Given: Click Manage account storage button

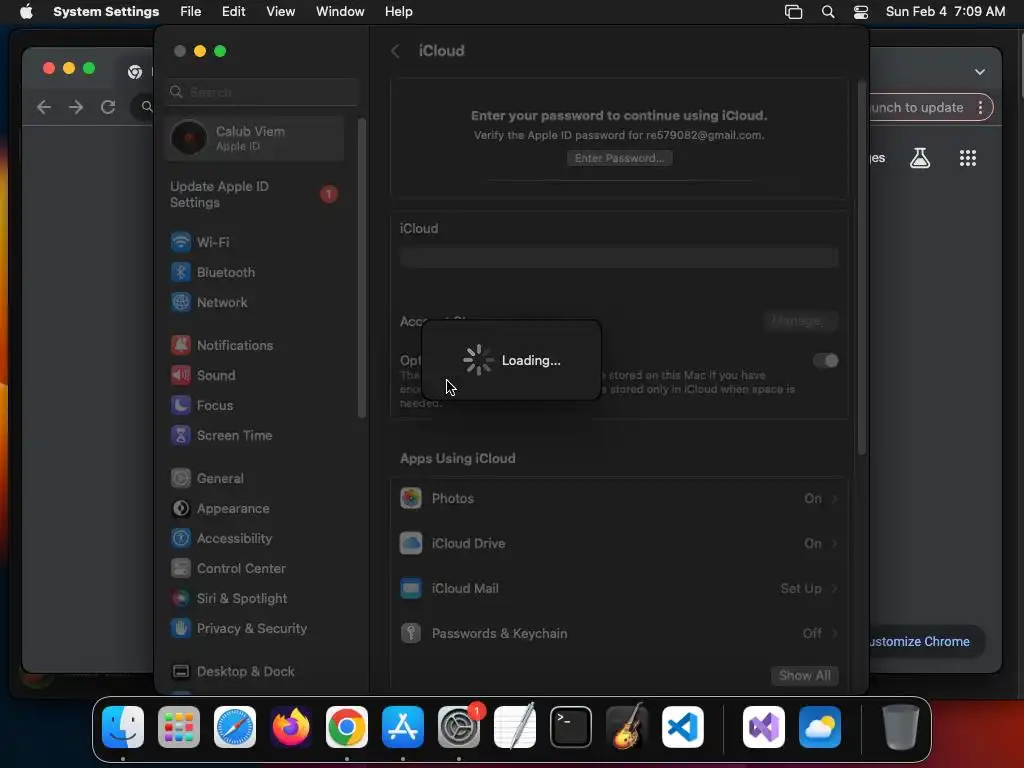Looking at the screenshot, I should point(801,321).
